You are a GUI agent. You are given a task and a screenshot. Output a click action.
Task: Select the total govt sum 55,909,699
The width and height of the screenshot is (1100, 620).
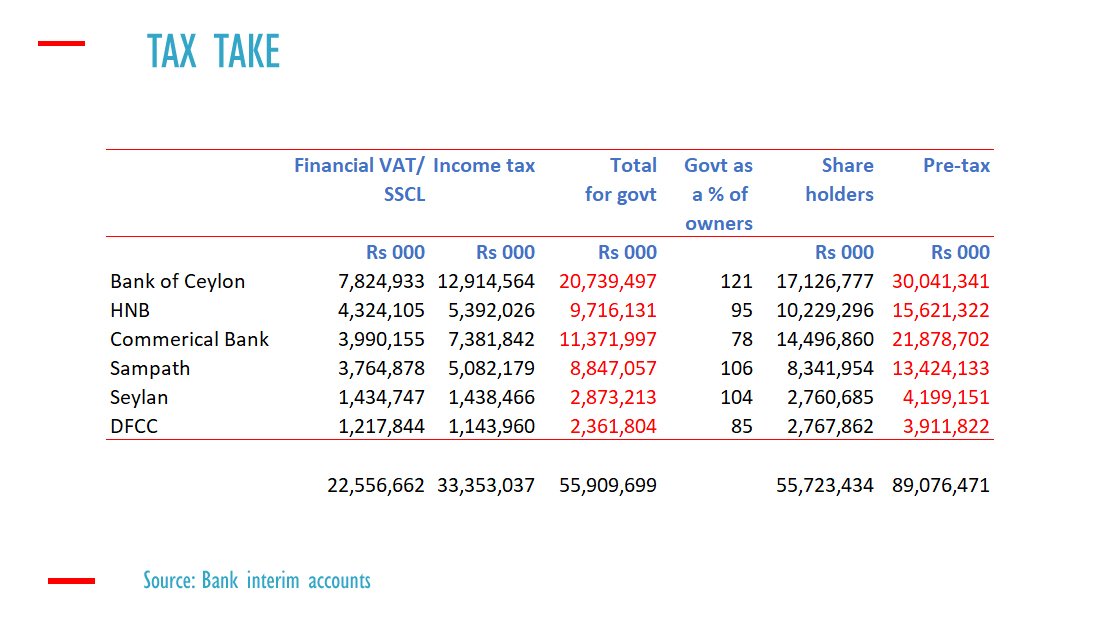click(x=608, y=486)
